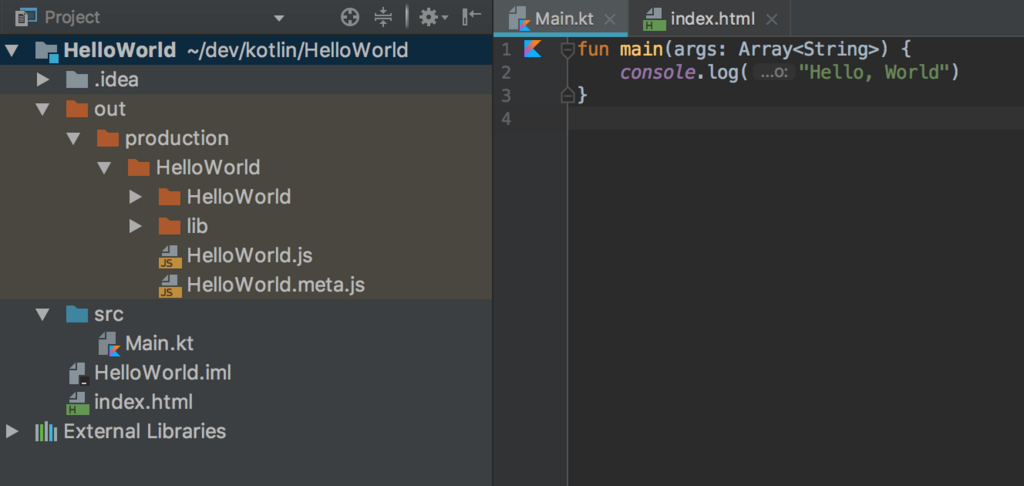1024x486 pixels.
Task: Fold the main function at line 1
Action: pyautogui.click(x=568, y=49)
